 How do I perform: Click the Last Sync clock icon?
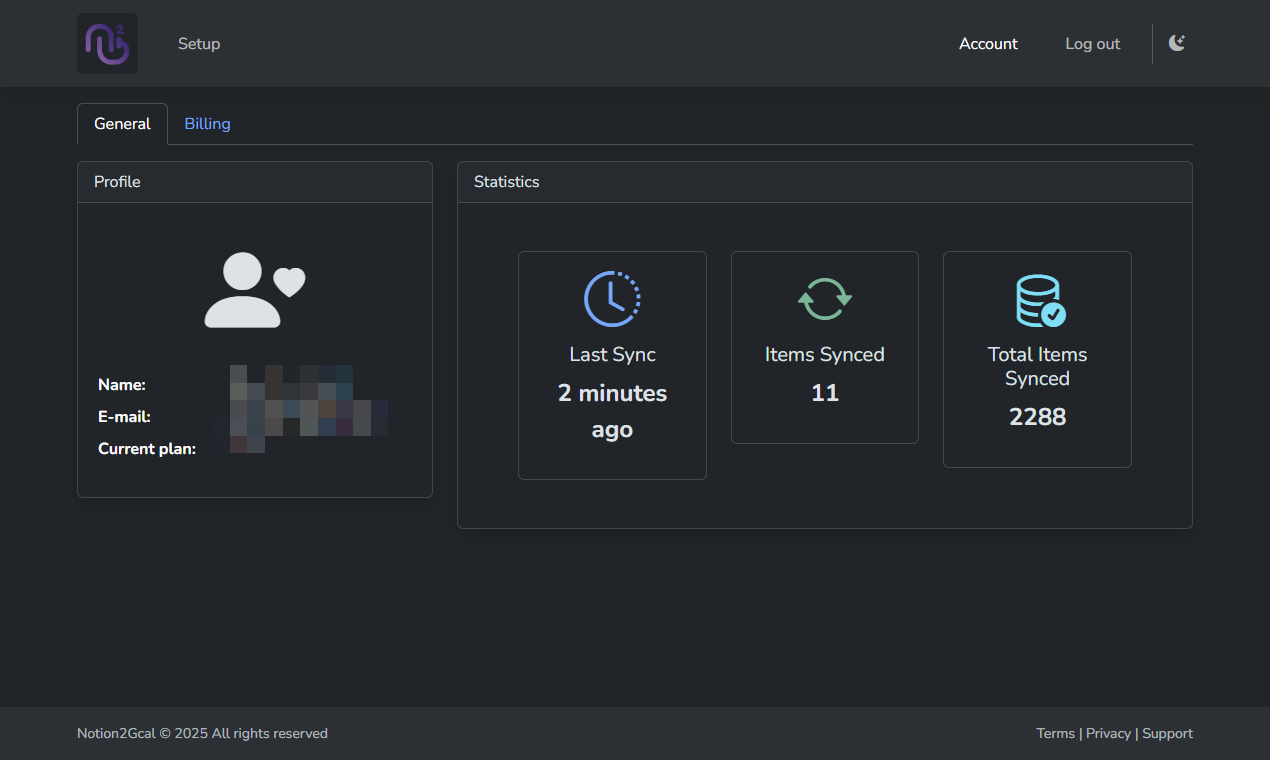(x=612, y=298)
